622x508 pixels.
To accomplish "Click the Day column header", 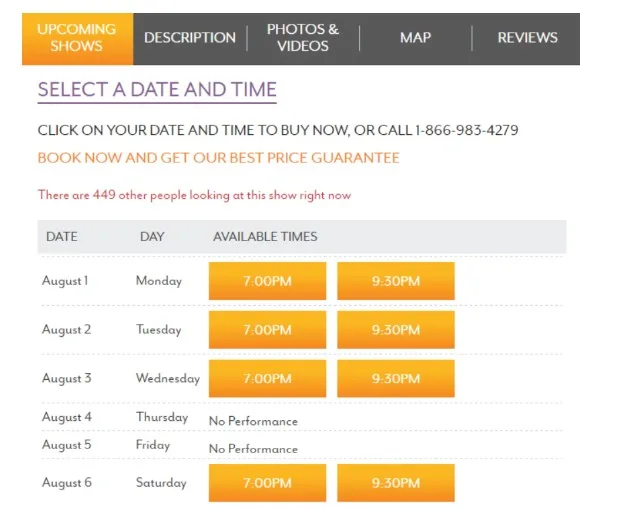I will (152, 237).
